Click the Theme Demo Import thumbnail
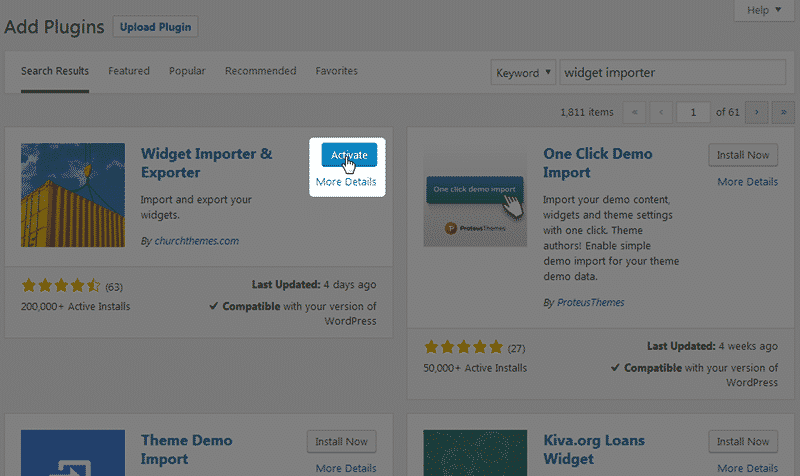 coord(73,453)
